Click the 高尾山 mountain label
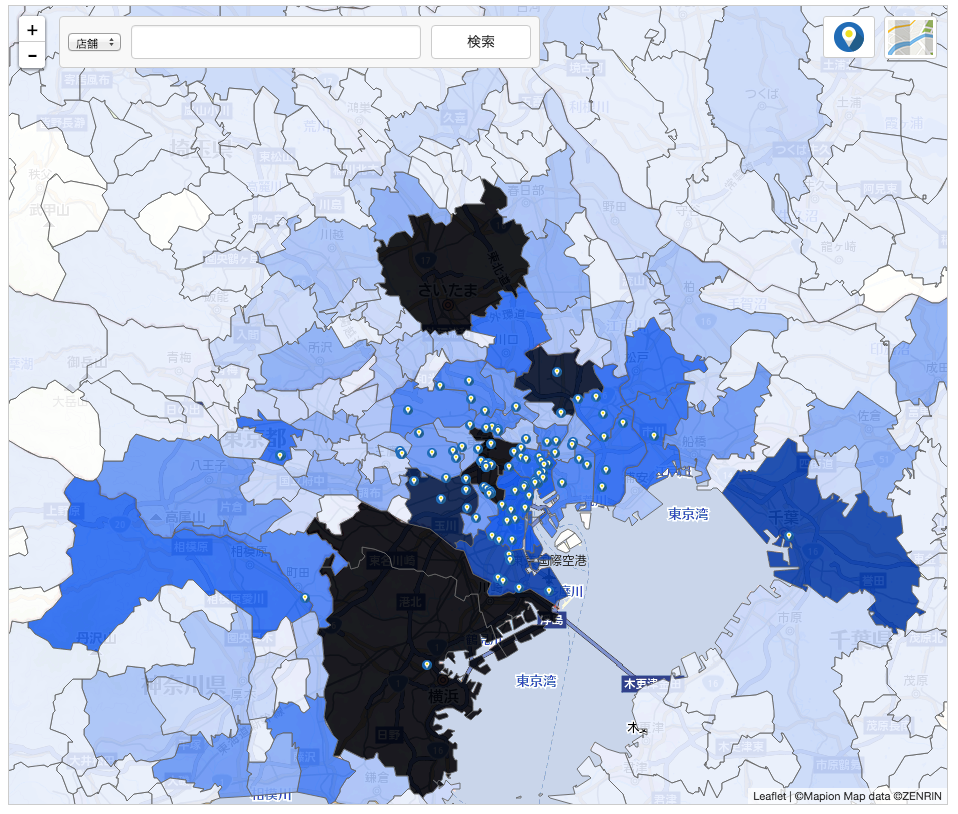Image resolution: width=958 pixels, height=814 pixels. tap(186, 518)
